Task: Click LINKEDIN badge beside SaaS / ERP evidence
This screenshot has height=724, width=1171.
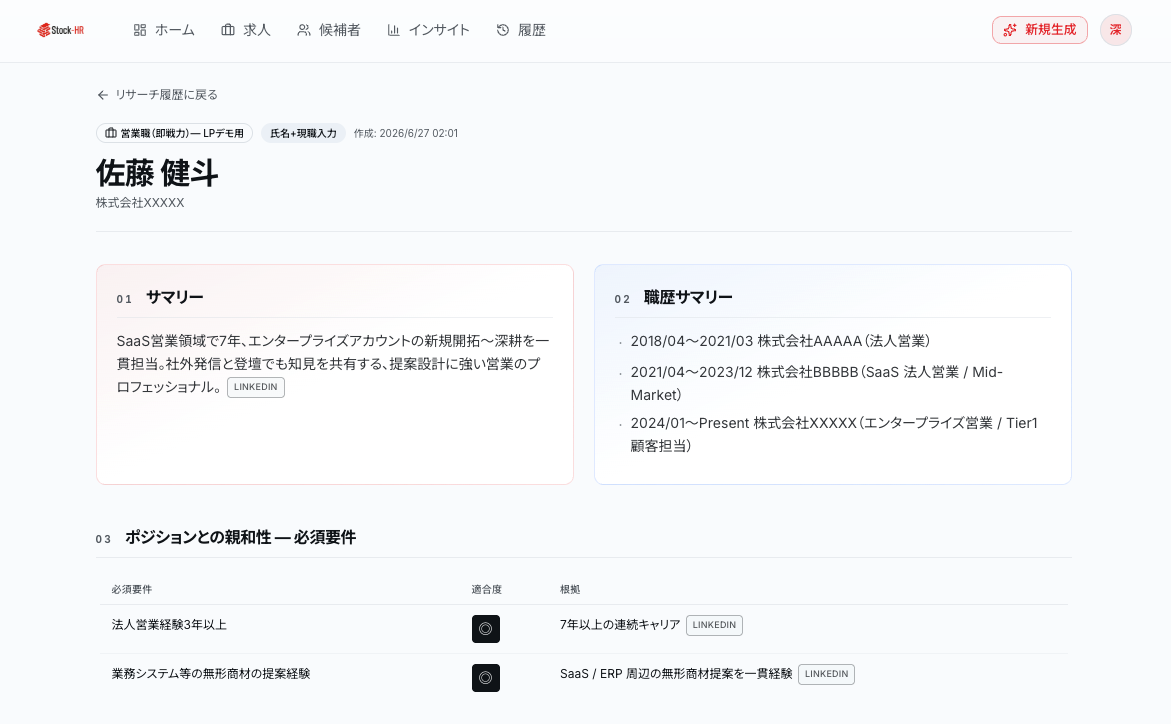Action: (826, 674)
